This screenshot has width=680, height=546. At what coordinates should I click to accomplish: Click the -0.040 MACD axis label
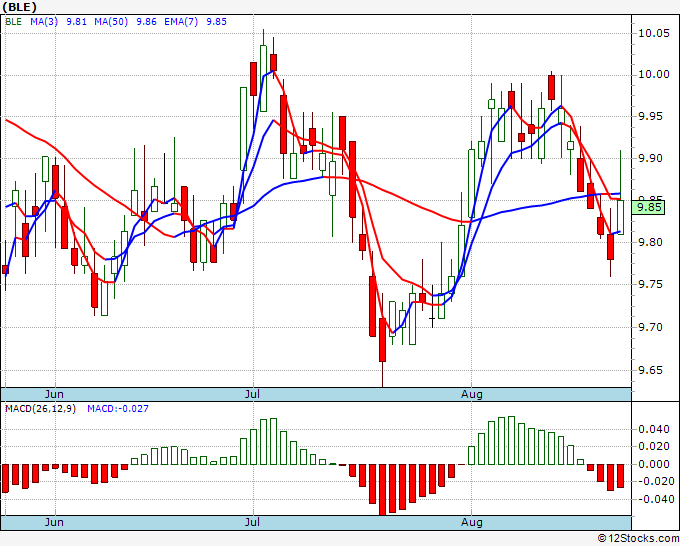pyautogui.click(x=654, y=499)
